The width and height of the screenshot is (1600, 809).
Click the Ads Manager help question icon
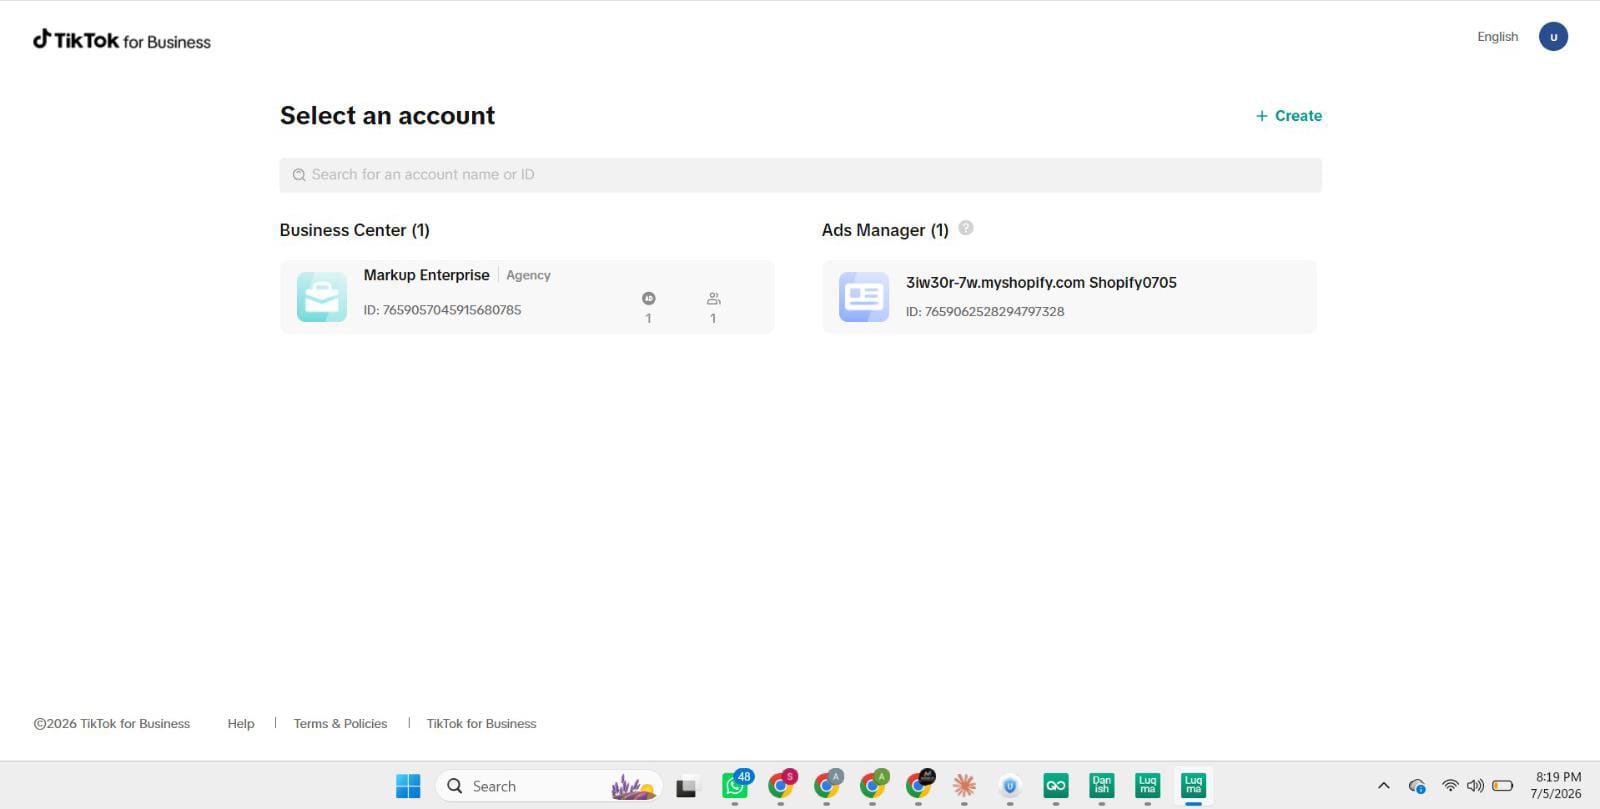[x=966, y=228]
